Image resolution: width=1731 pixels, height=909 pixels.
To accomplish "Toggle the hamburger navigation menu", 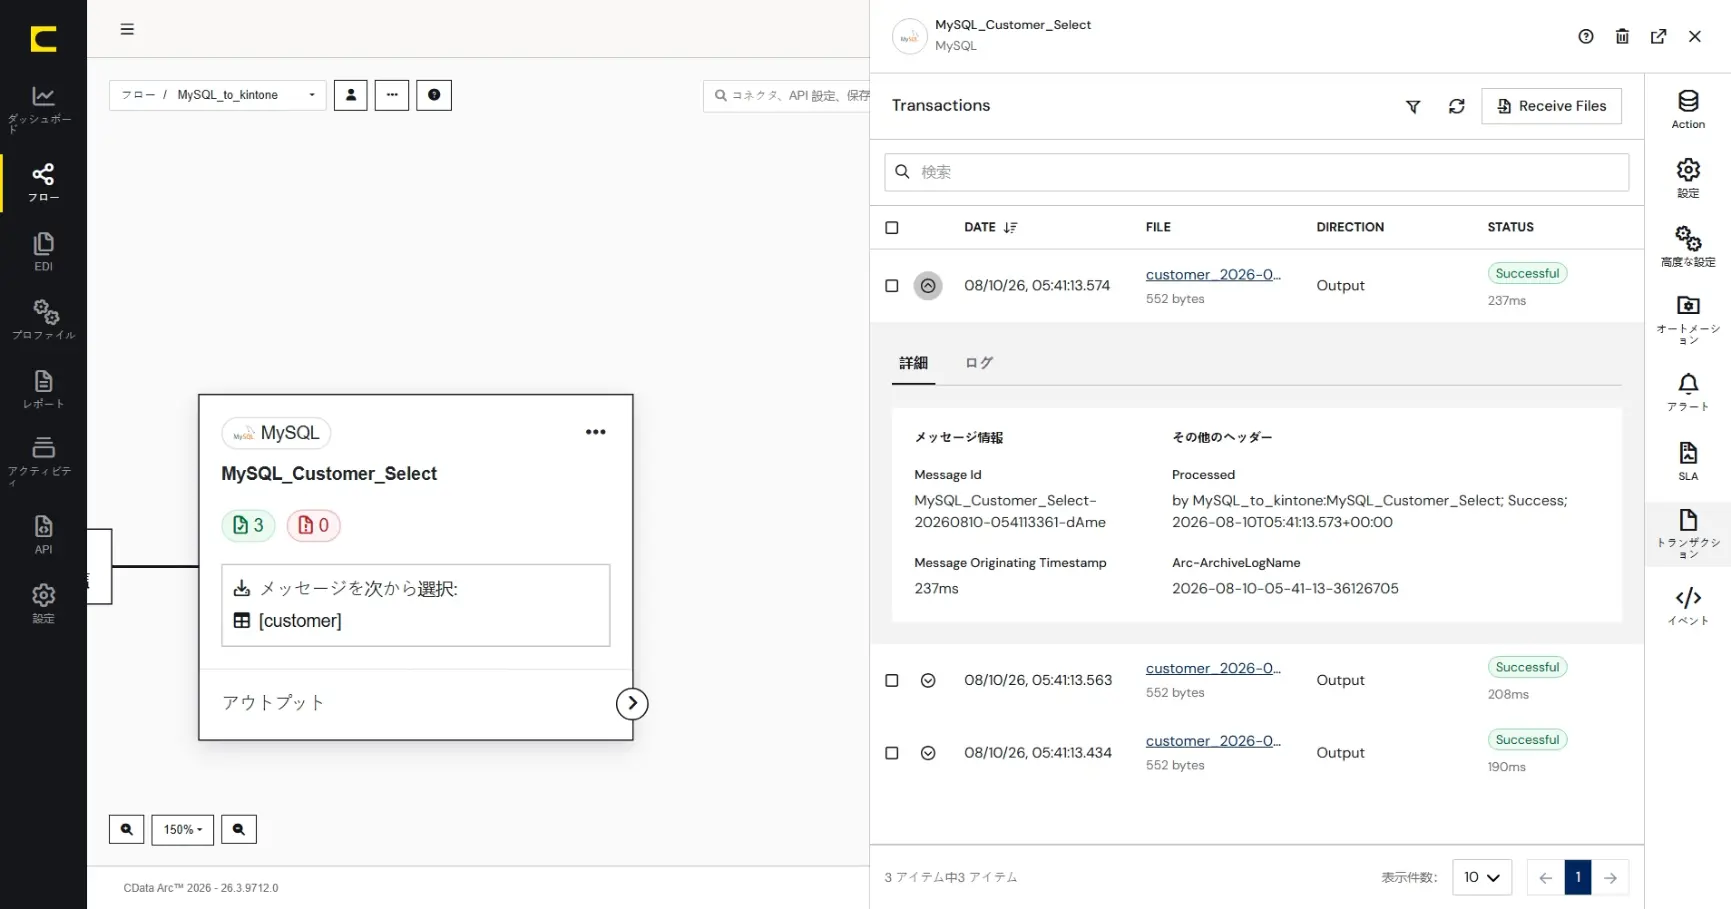I will [x=127, y=29].
